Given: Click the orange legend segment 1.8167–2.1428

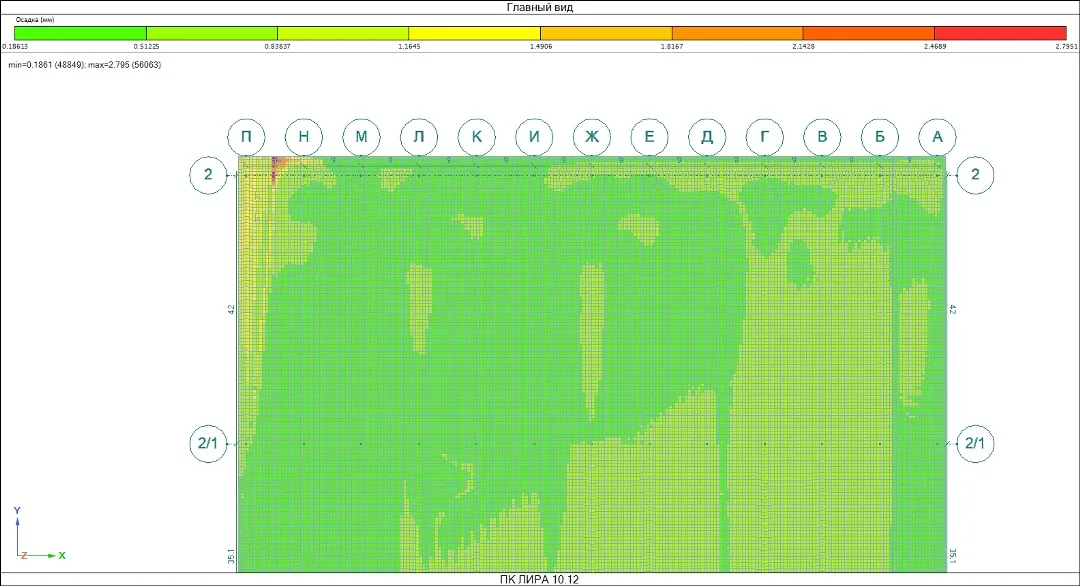Looking at the screenshot, I should (x=738, y=32).
